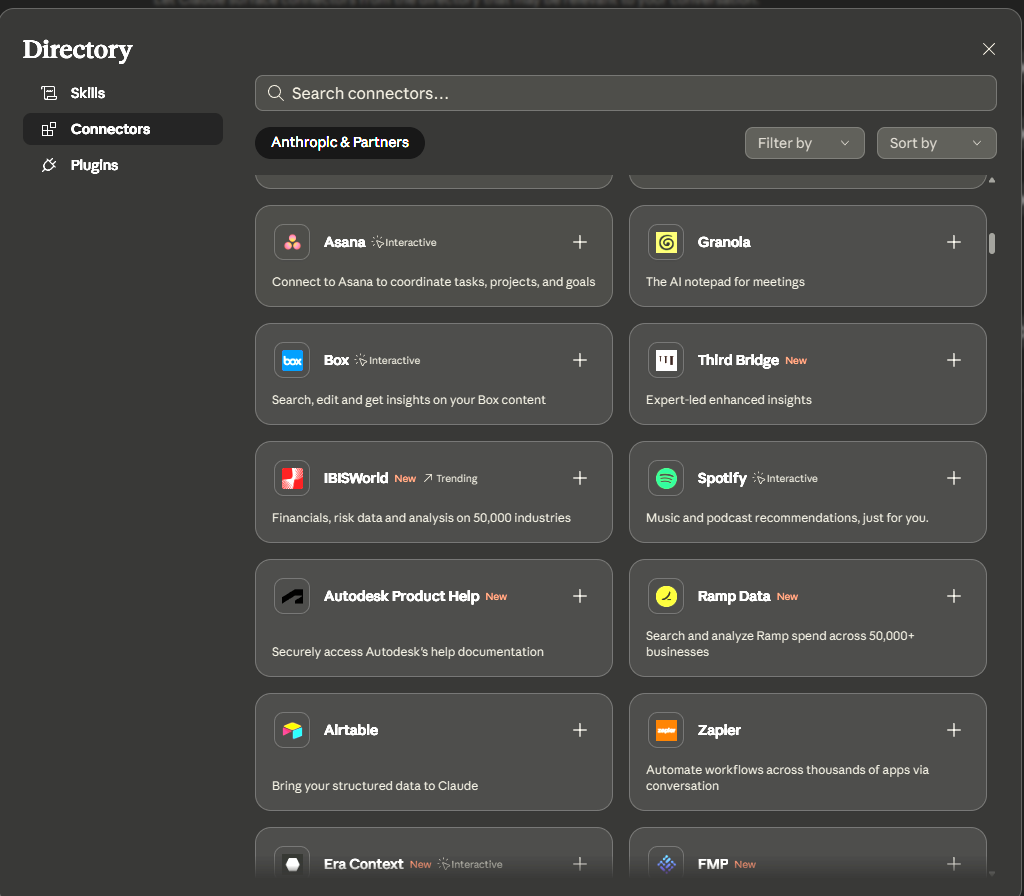Click the Granola logo icon

tap(666, 242)
